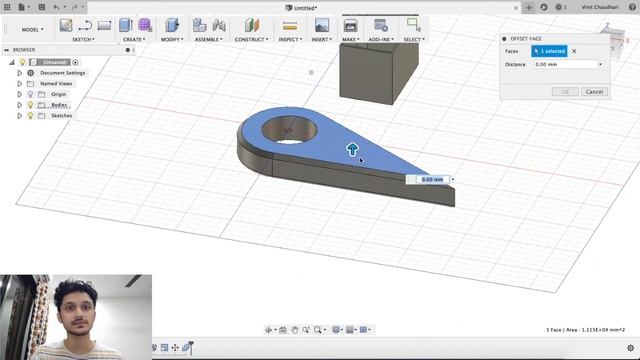Open the Help question mark icon

(x=633, y=7)
